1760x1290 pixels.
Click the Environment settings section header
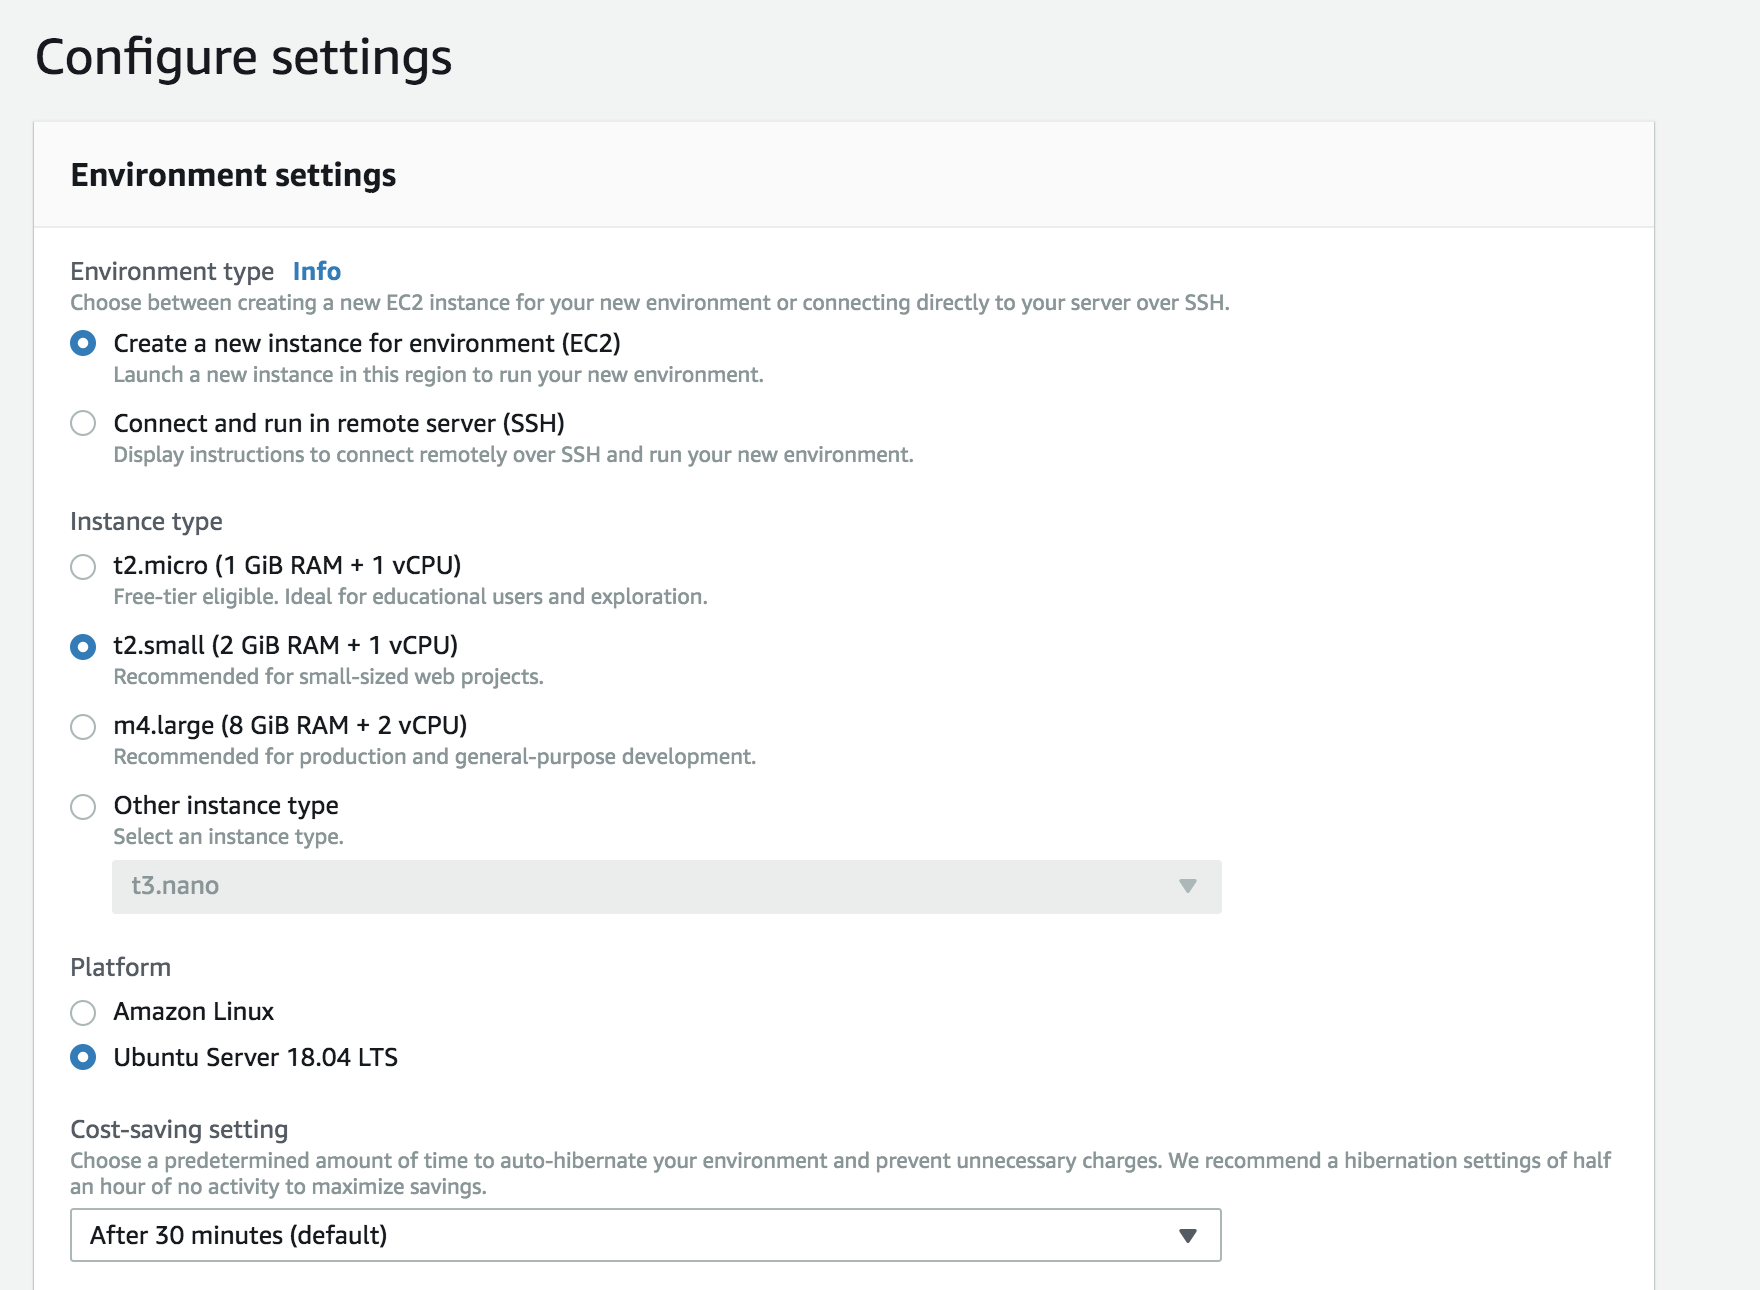[x=232, y=176]
